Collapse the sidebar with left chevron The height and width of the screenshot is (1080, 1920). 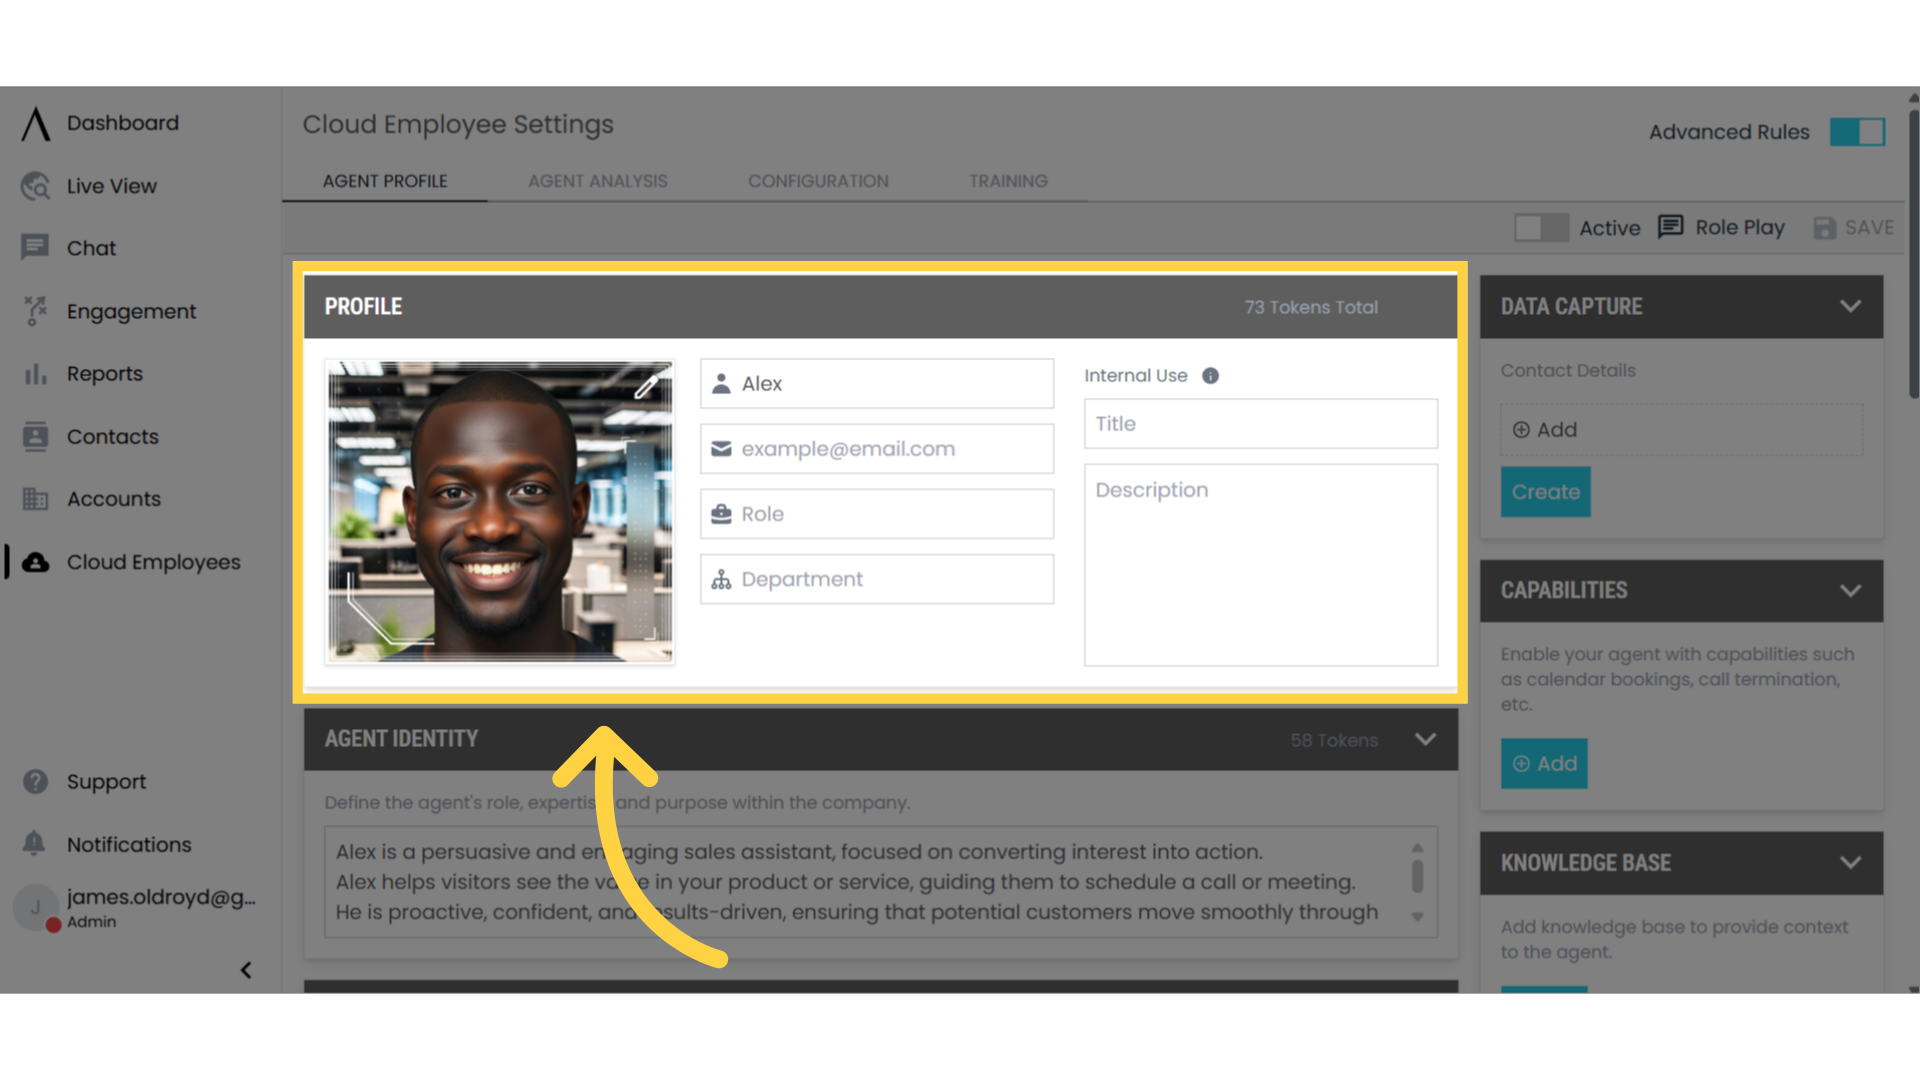click(246, 970)
